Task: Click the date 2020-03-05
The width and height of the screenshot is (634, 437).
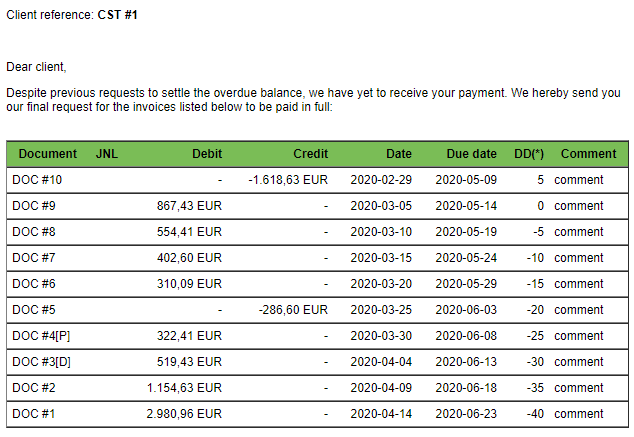Action: [x=381, y=206]
